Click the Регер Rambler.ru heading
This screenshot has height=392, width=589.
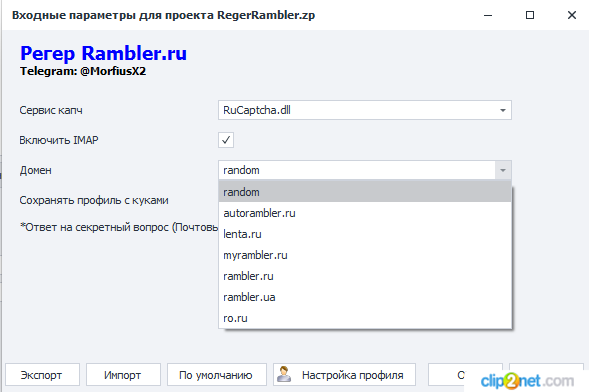103,53
